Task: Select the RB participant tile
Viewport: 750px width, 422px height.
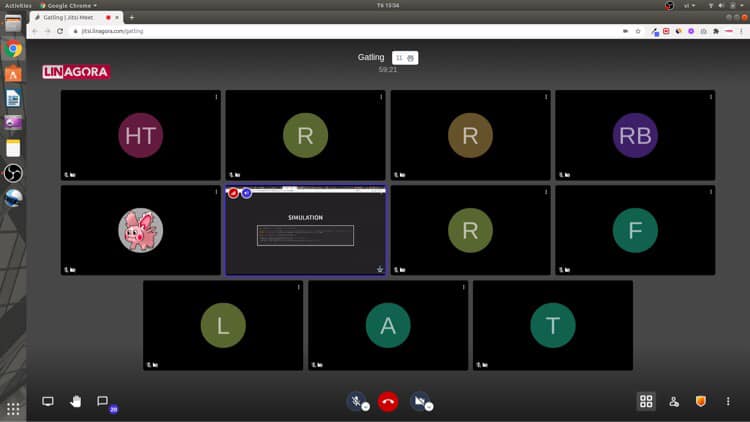Action: (x=635, y=135)
